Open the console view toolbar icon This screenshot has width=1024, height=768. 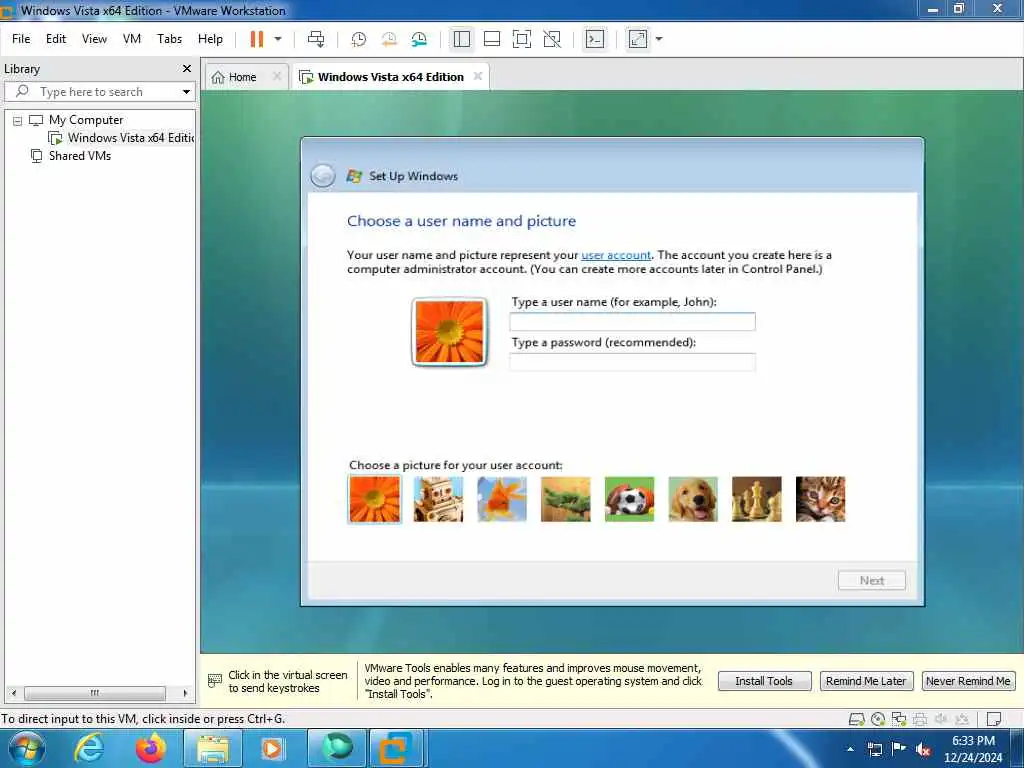point(594,39)
